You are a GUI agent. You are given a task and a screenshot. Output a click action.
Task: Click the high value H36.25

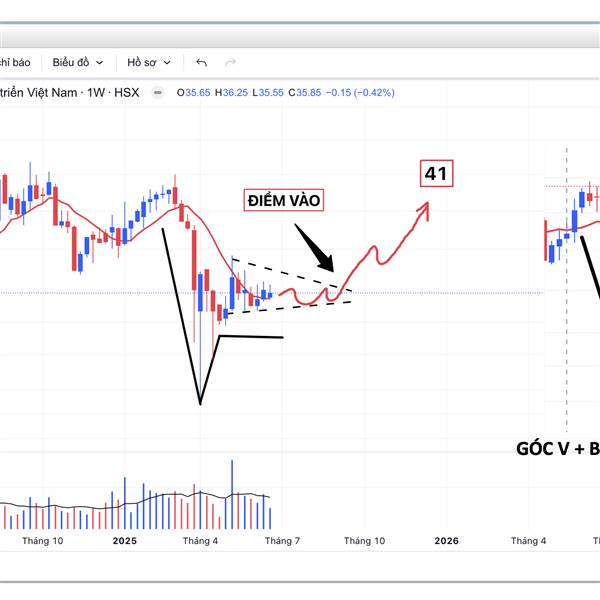coord(231,93)
